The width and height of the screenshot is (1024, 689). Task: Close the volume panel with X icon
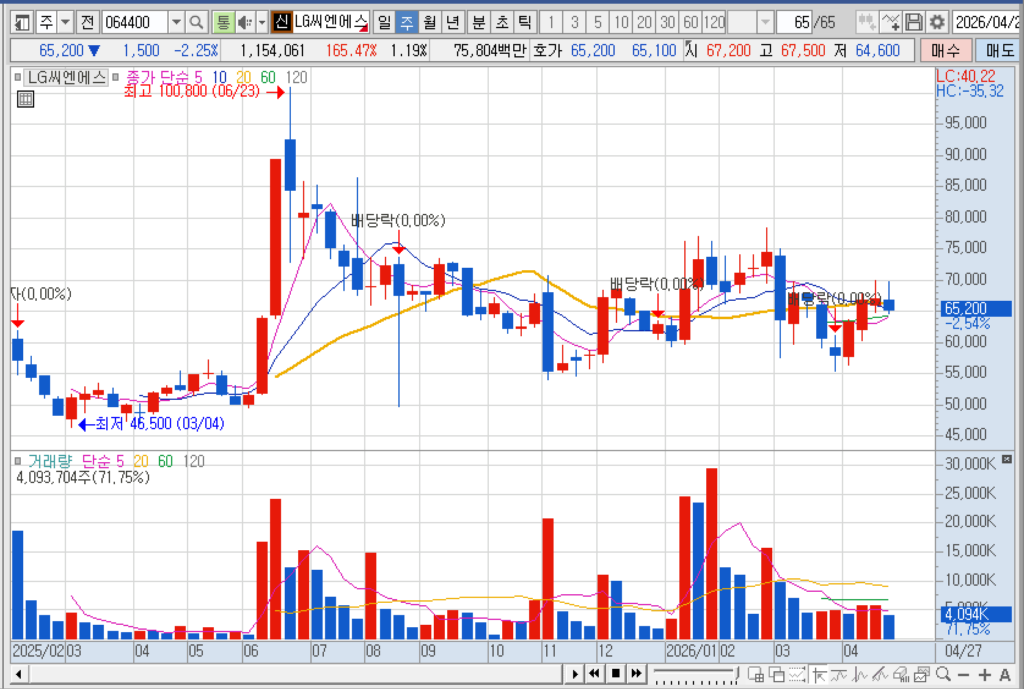[x=1006, y=459]
